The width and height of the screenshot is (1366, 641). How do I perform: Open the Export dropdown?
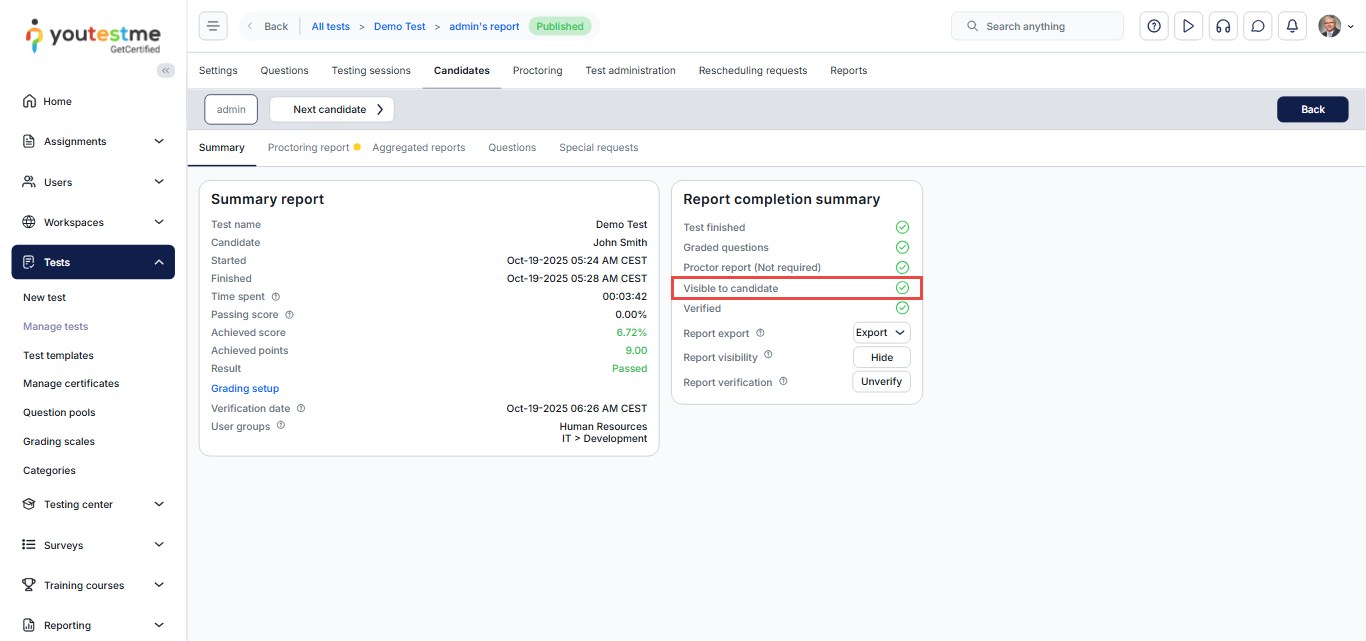click(881, 333)
